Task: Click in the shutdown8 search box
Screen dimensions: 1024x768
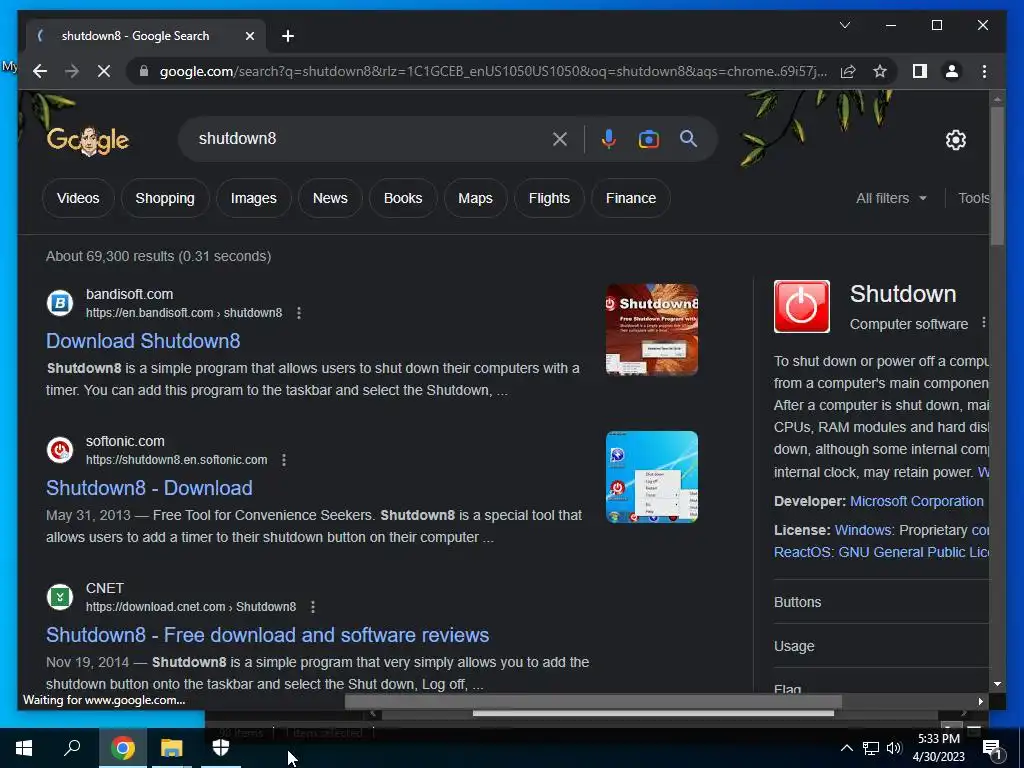Action: point(366,138)
